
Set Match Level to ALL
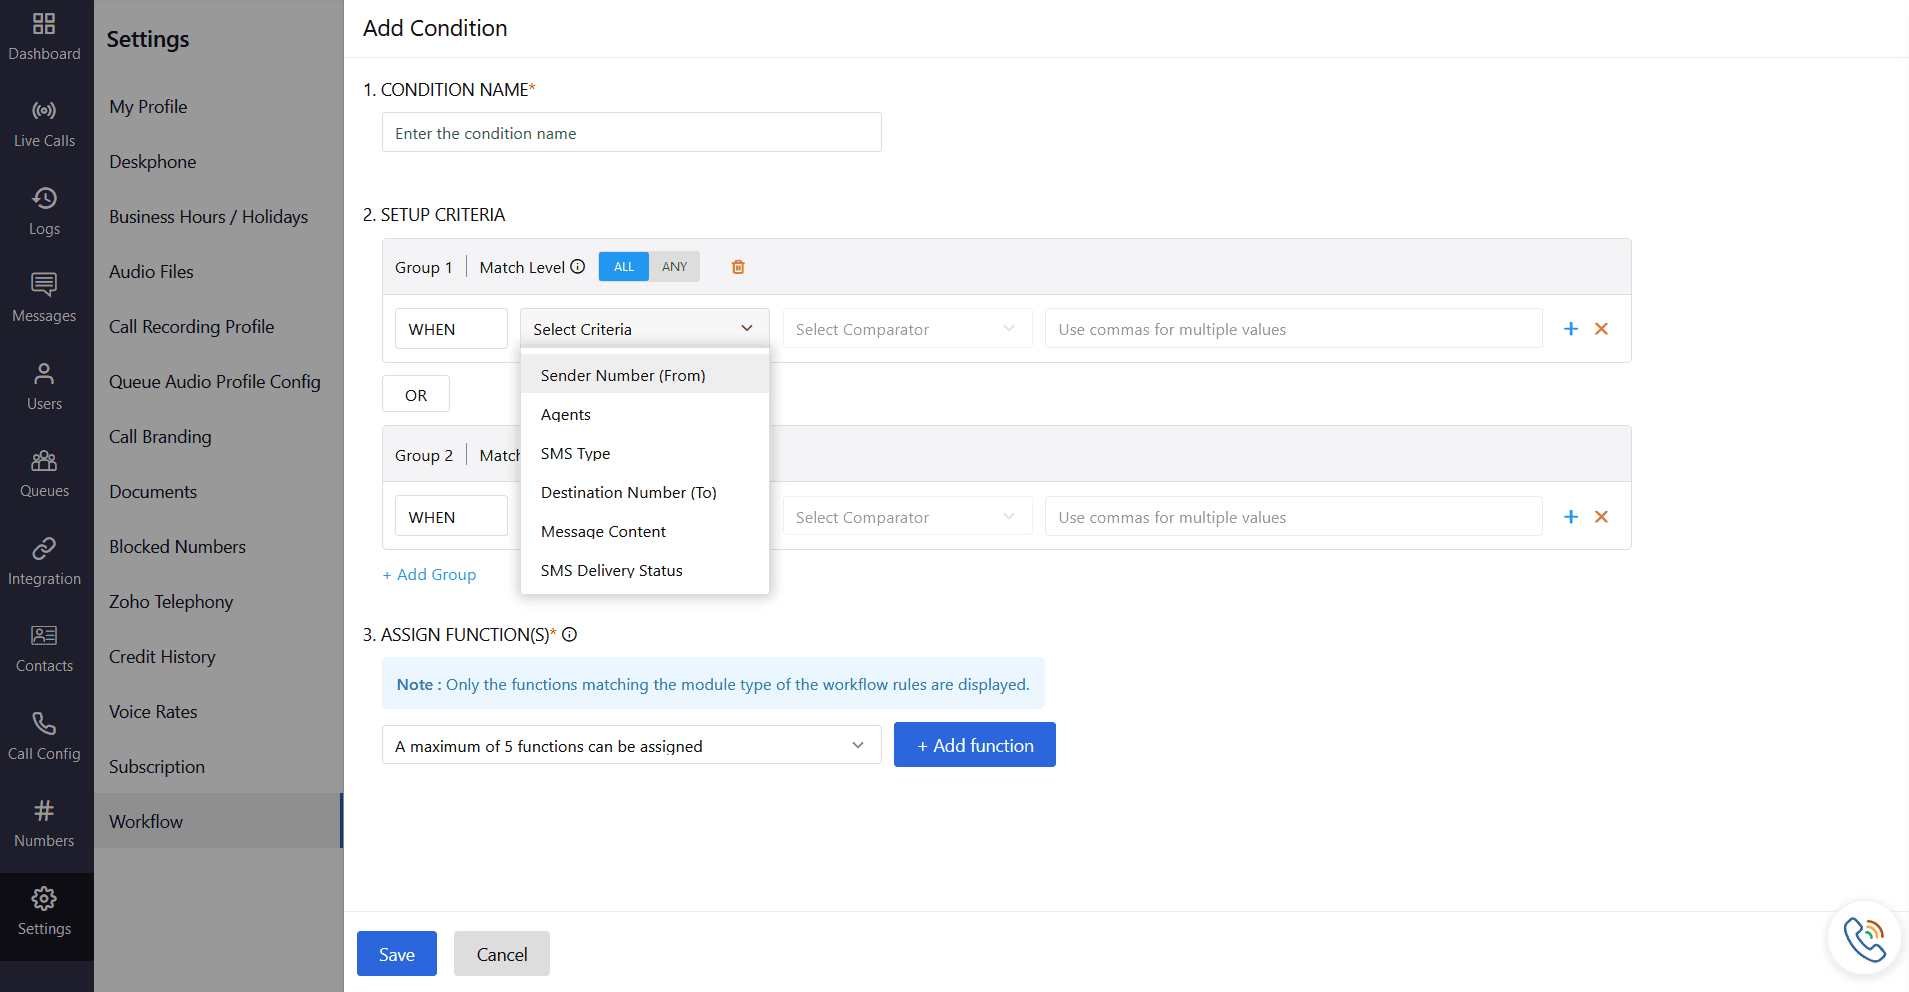click(623, 267)
